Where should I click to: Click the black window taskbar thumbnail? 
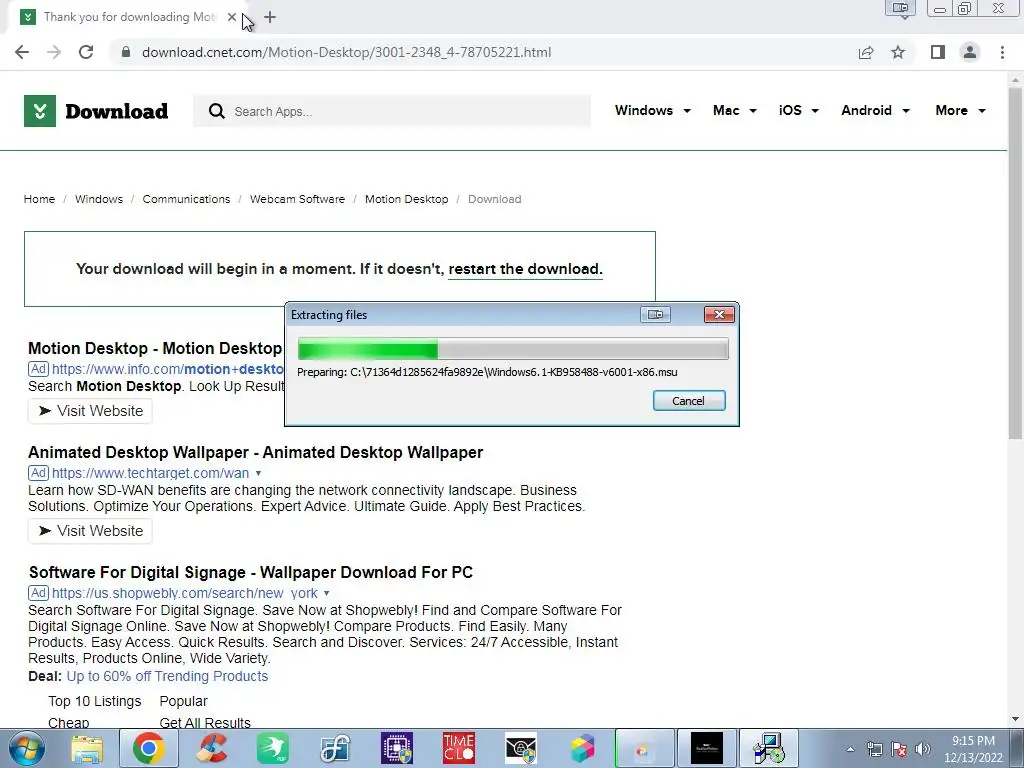point(707,748)
